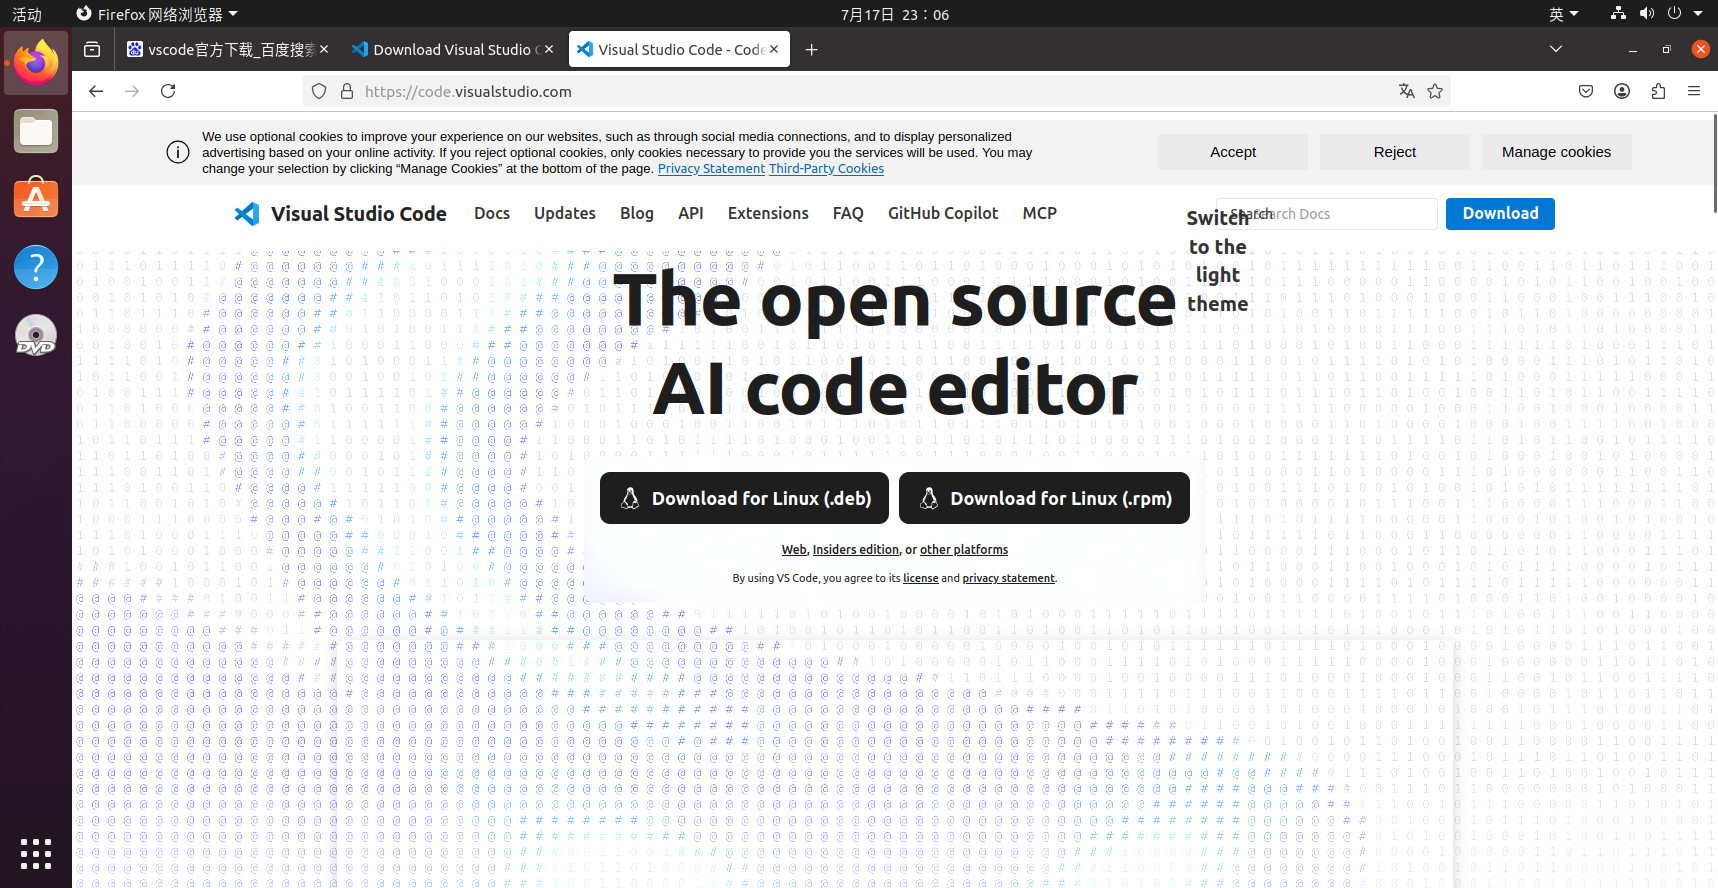This screenshot has height=888, width=1718.
Task: Open Blog in the site navigation
Action: tap(637, 213)
